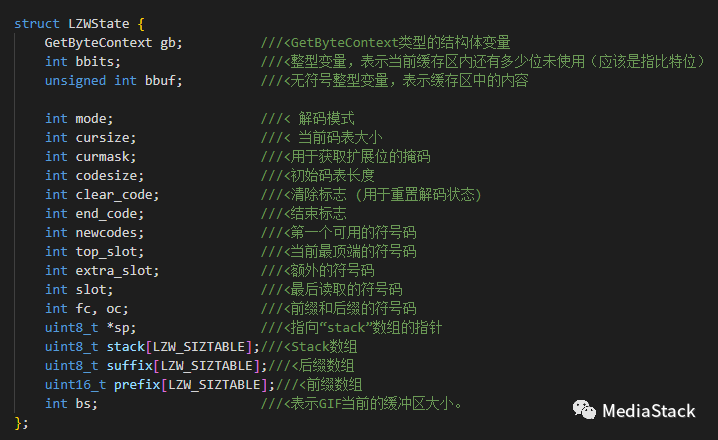The height and width of the screenshot is (440, 718).
Task: Click the clear_code variable
Action: pyautogui.click(x=116, y=194)
